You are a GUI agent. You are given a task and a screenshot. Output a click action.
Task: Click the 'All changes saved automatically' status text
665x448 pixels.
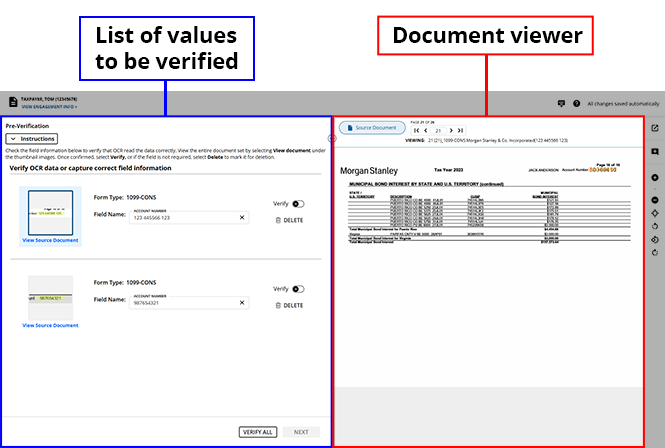pos(623,104)
